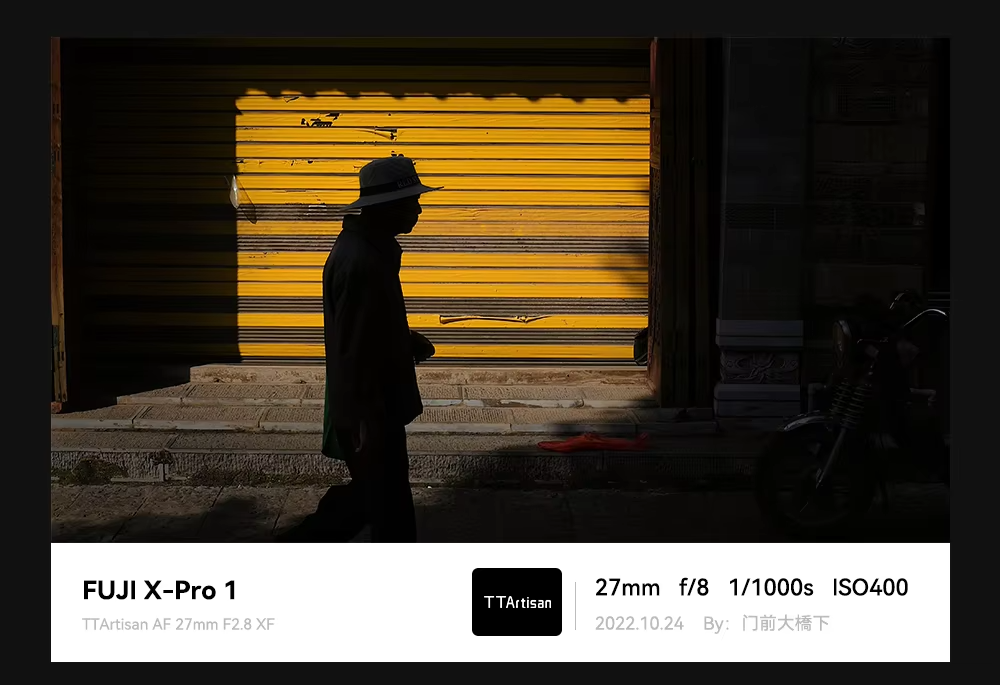Click the f/8 aperture value
The height and width of the screenshot is (685, 1000).
coord(694,587)
